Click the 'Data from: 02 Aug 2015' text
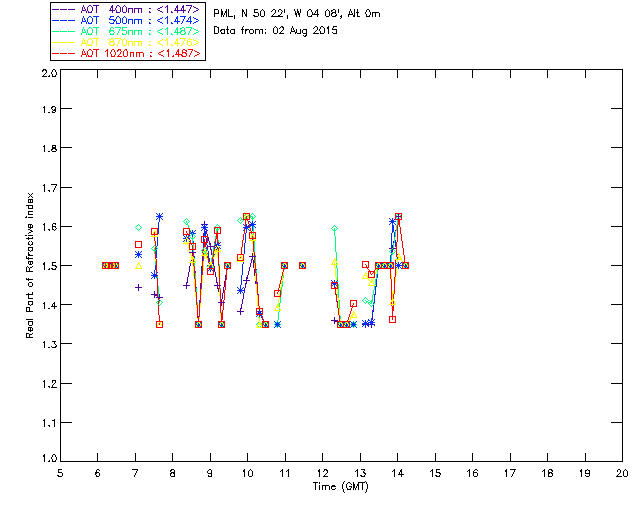640x512 pixels. click(276, 31)
